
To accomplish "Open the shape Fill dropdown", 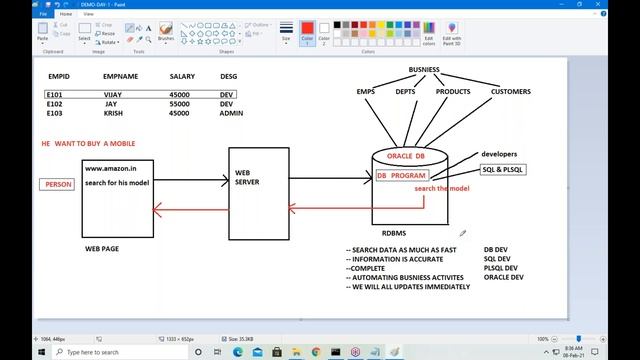I will click(253, 33).
